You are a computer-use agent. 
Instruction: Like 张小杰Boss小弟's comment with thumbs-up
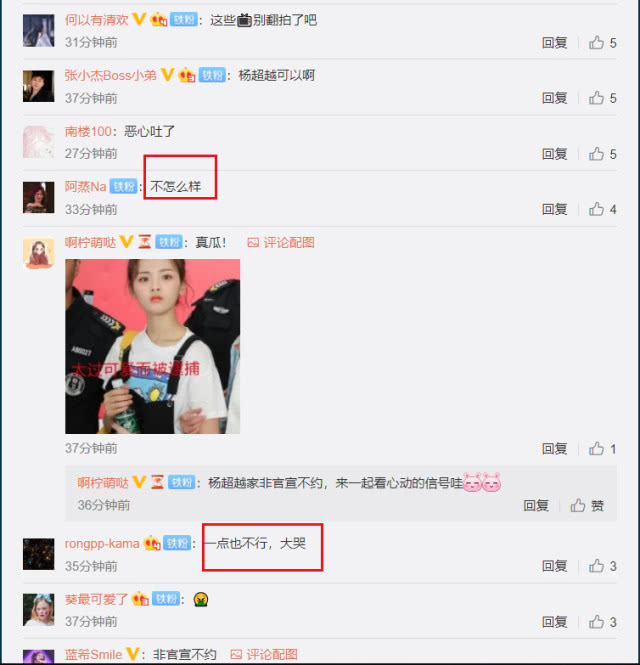(x=602, y=98)
